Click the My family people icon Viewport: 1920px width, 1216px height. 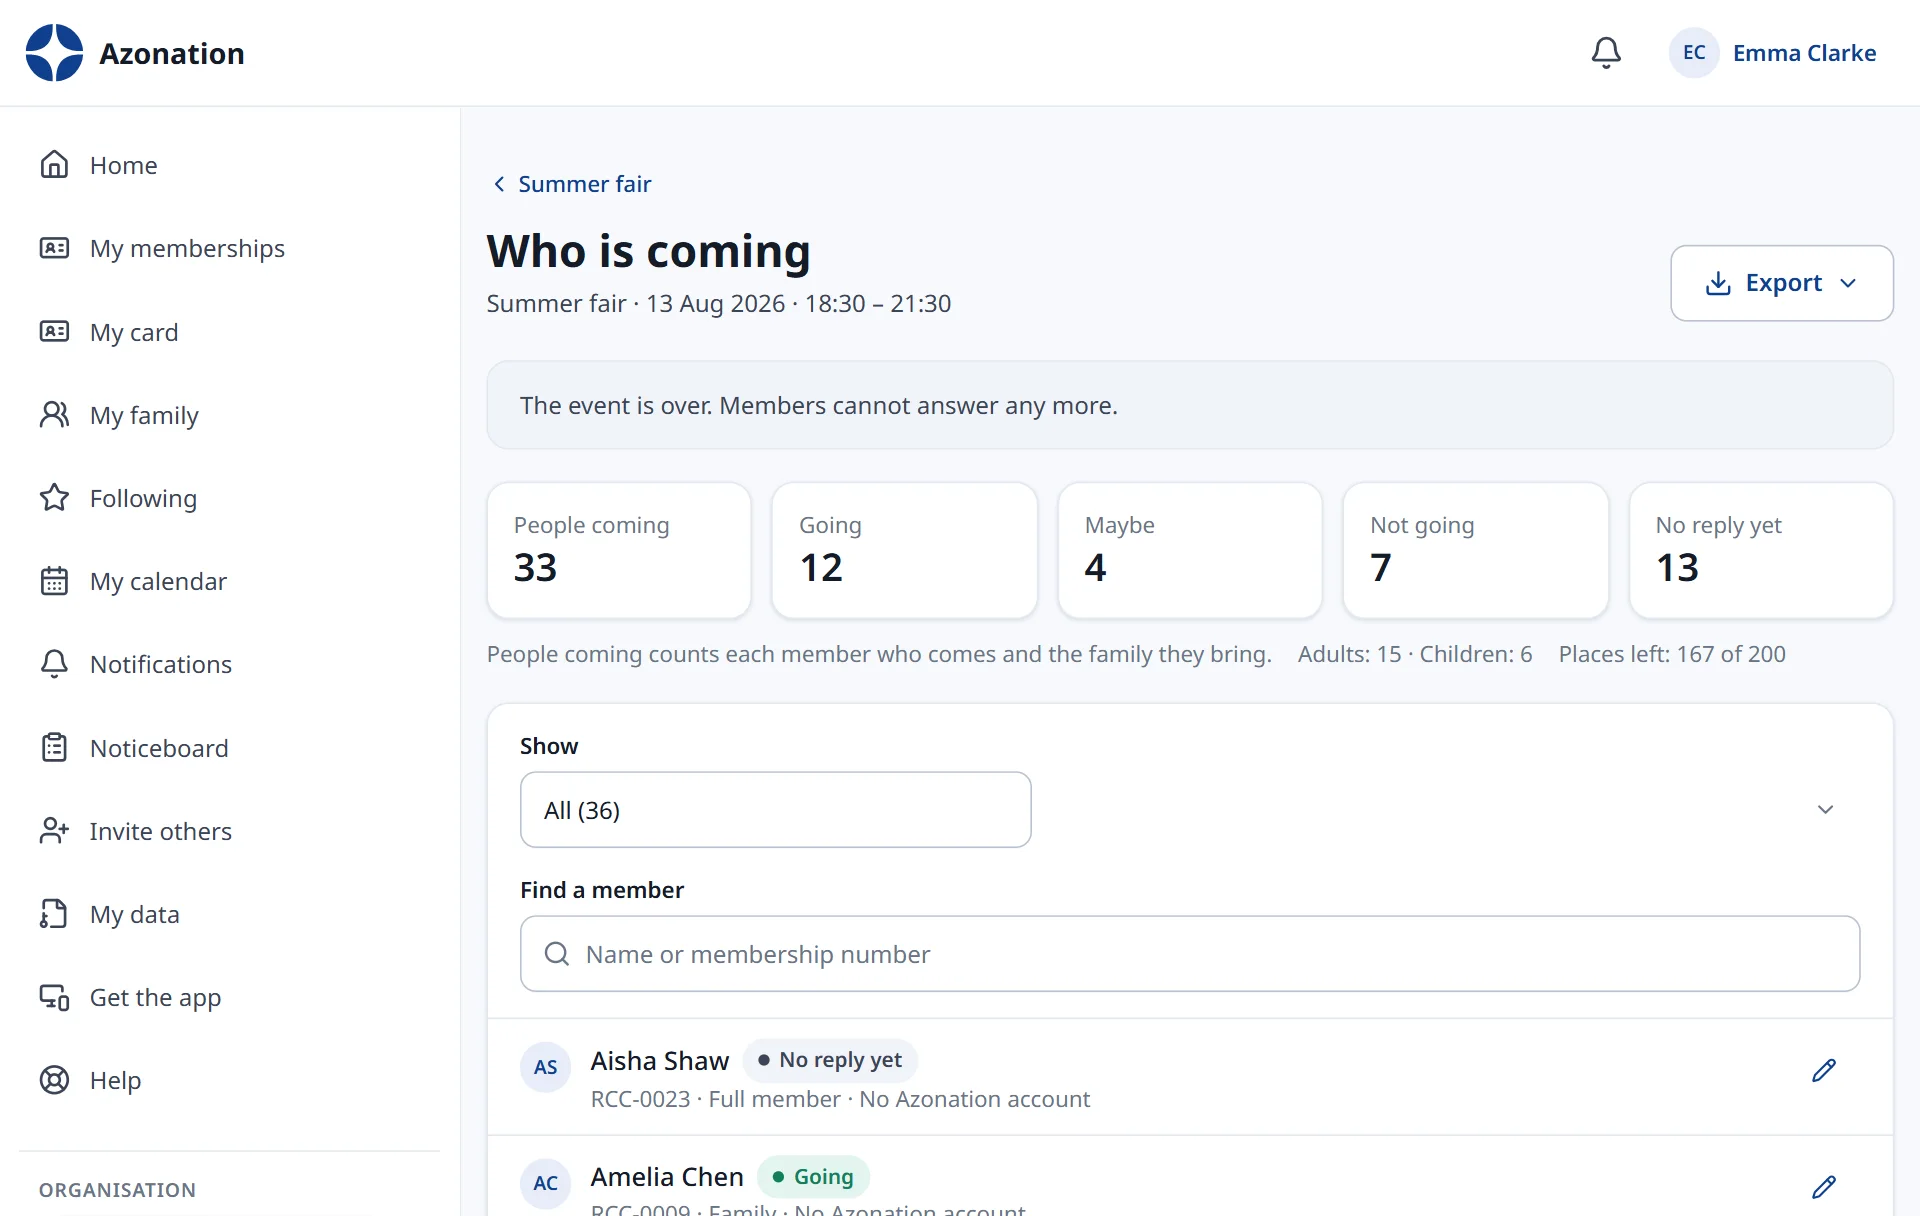(x=54, y=414)
